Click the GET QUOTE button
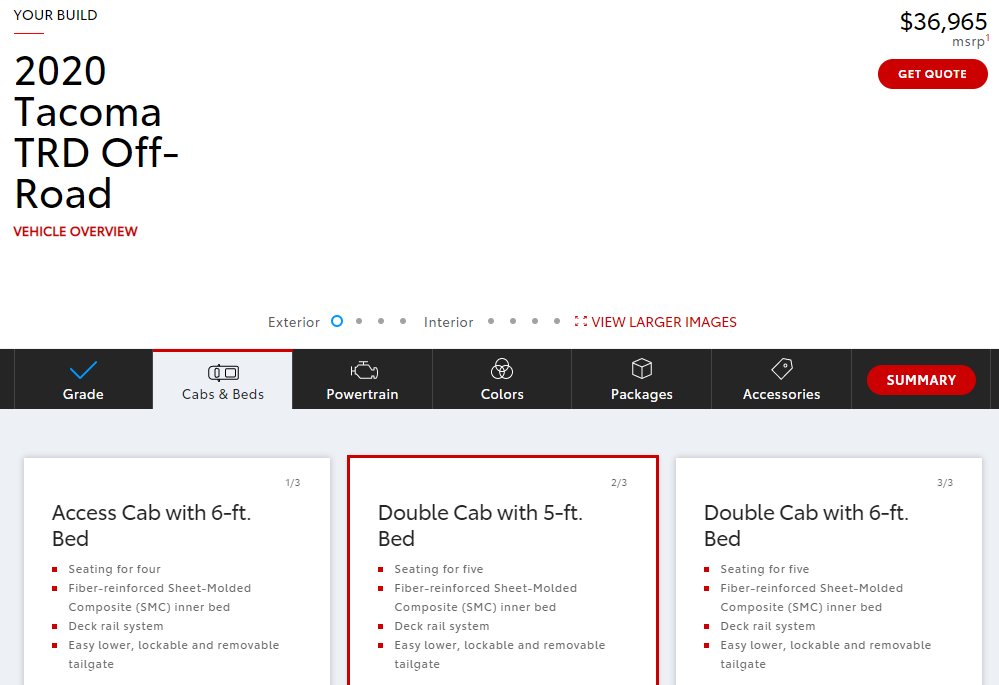999x685 pixels. point(932,74)
